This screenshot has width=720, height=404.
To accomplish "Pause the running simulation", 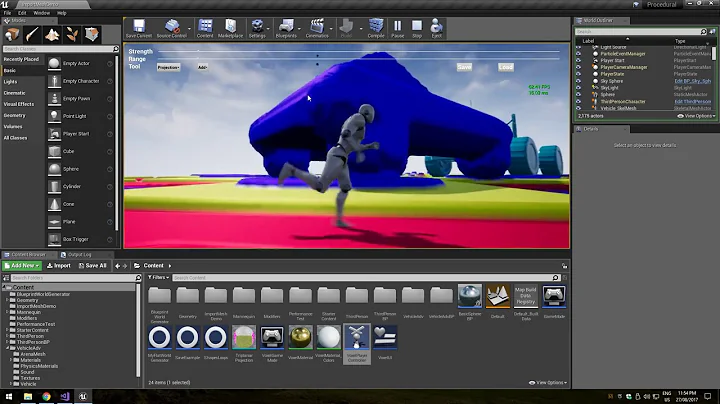I will tap(398, 28).
